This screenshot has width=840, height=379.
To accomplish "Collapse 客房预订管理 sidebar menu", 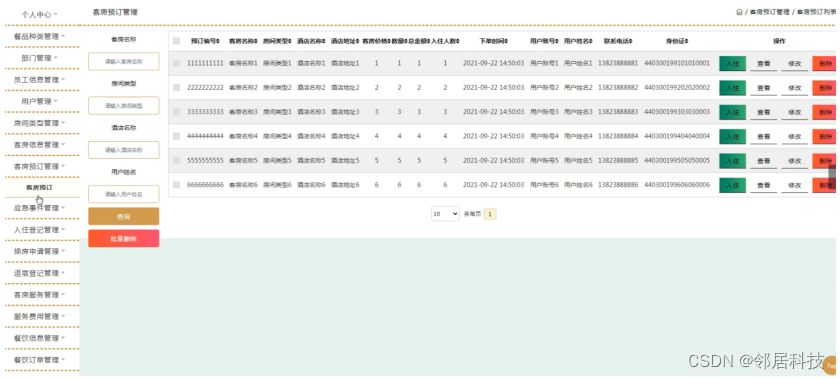I will click(40, 166).
